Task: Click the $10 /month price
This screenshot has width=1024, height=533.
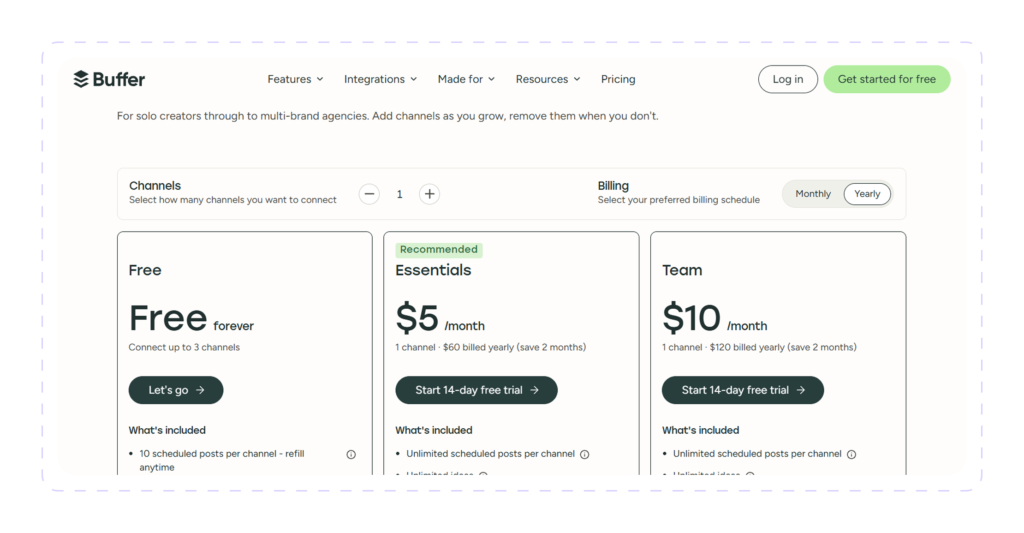Action: point(714,318)
